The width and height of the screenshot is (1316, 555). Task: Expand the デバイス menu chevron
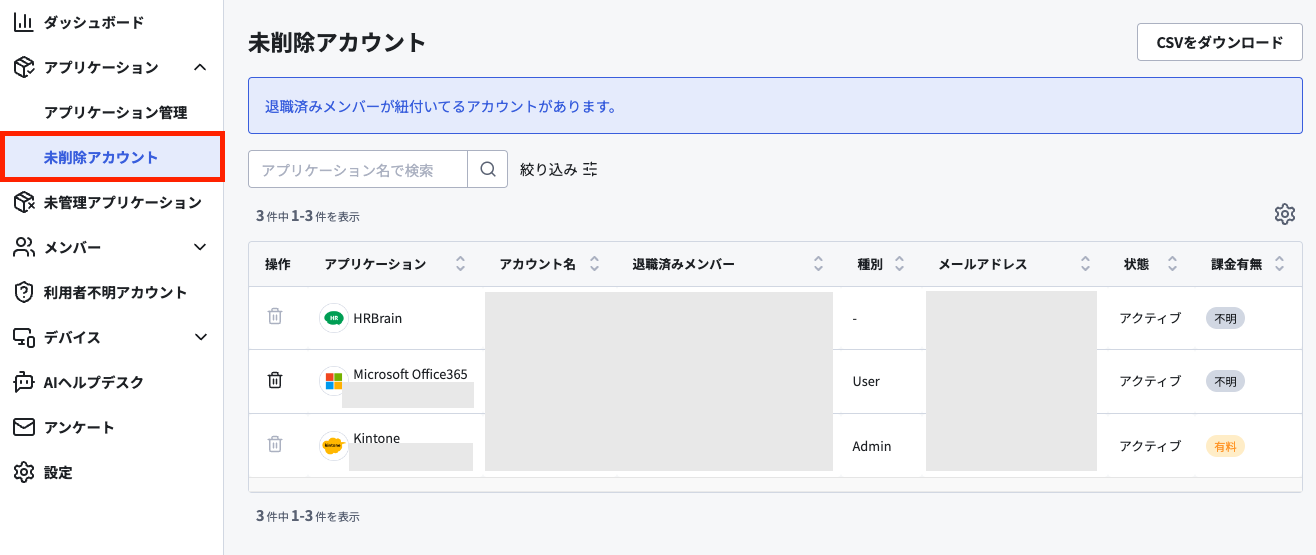tap(200, 337)
